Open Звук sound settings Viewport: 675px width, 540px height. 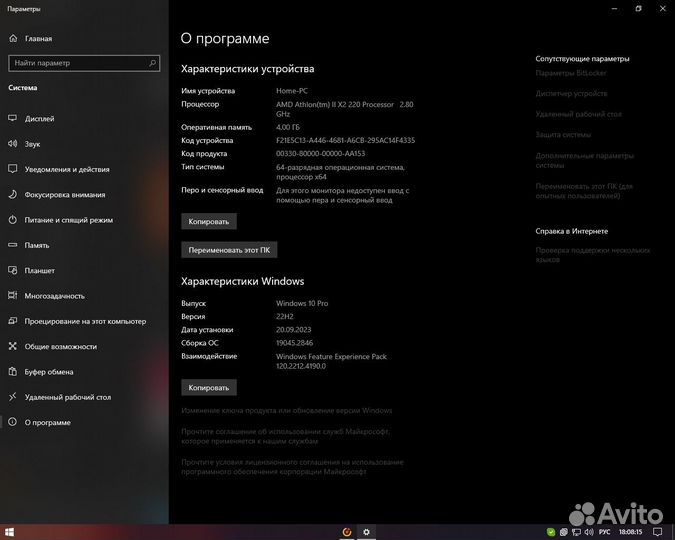pyautogui.click(x=25, y=144)
